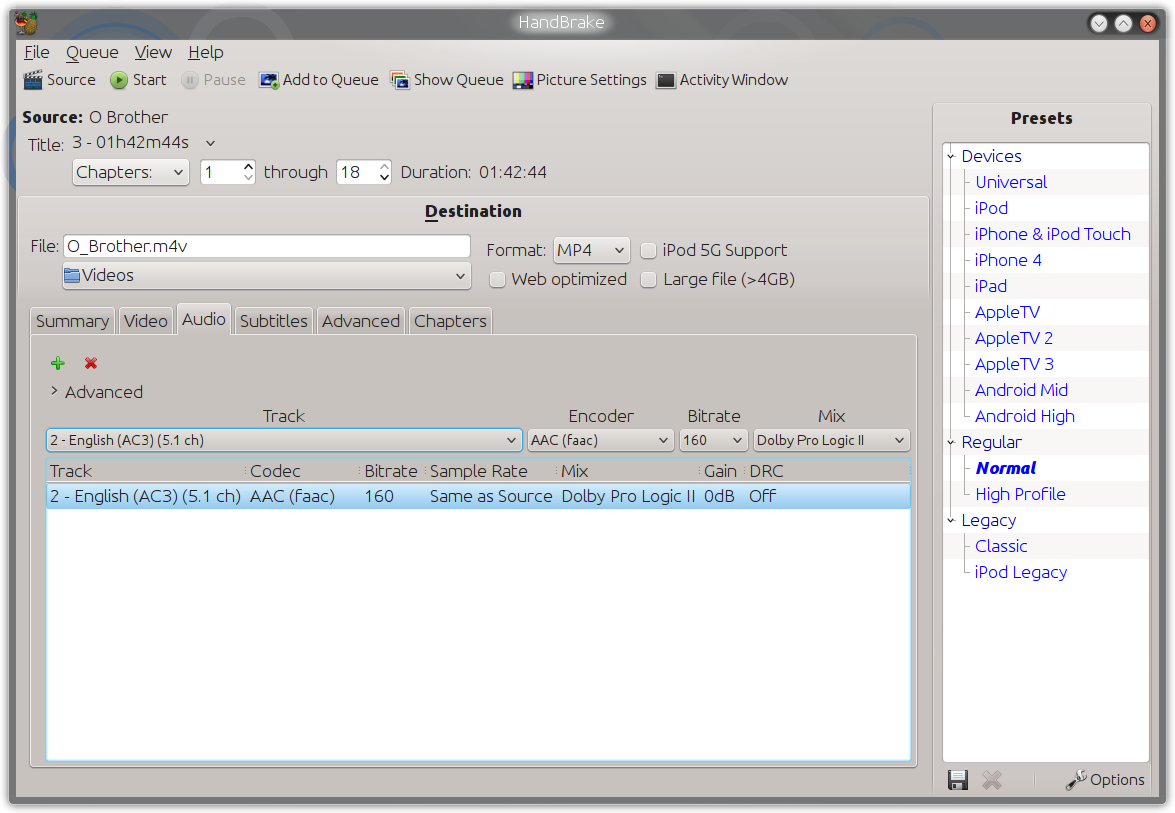The width and height of the screenshot is (1175, 813).
Task: Select the Classic preset
Action: (1001, 547)
